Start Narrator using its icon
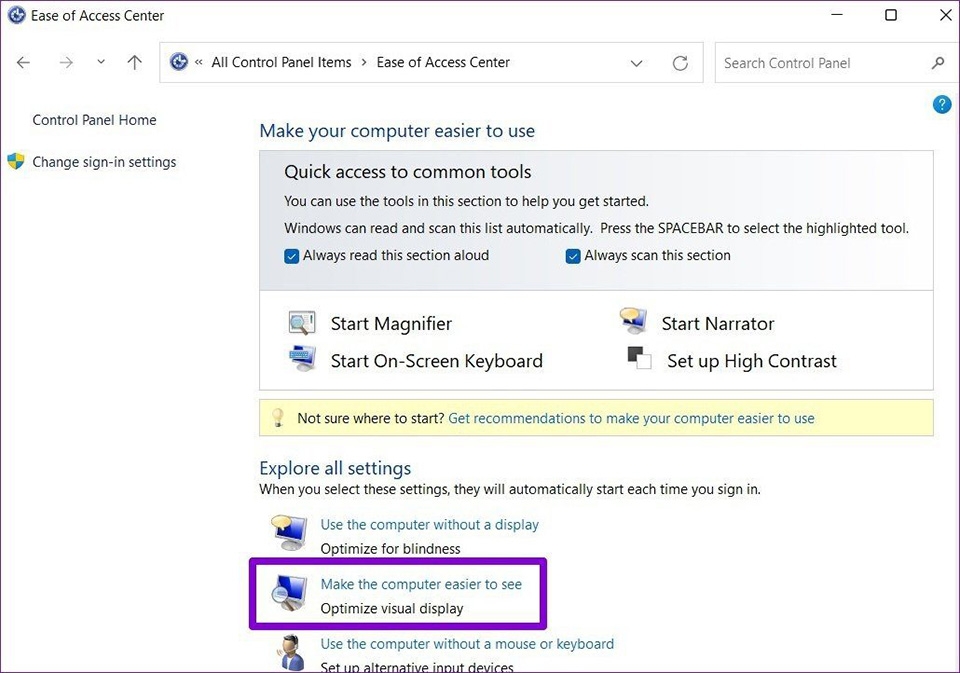This screenshot has width=960, height=673. [x=633, y=320]
